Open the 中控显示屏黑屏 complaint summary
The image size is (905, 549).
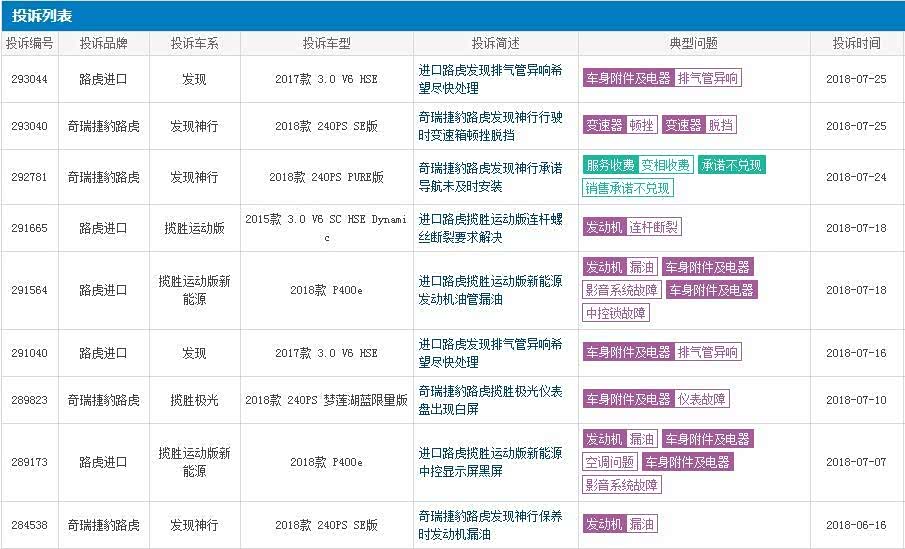coord(489,462)
